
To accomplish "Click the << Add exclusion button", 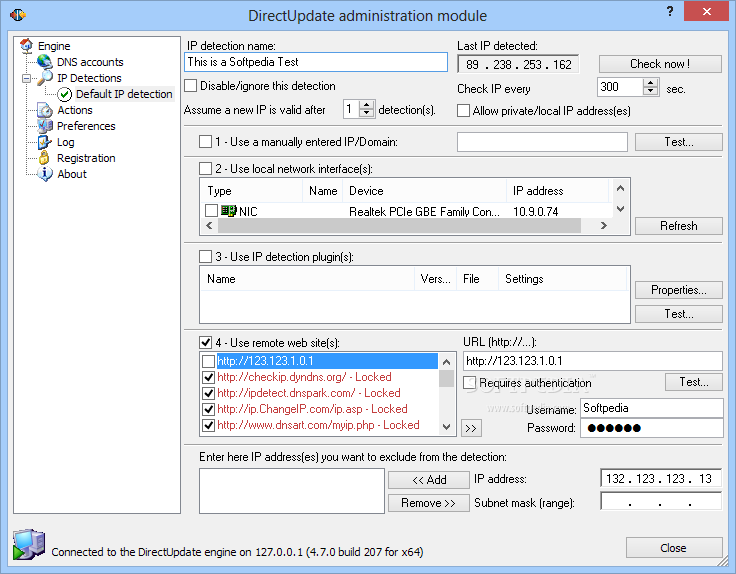I will [x=429, y=480].
